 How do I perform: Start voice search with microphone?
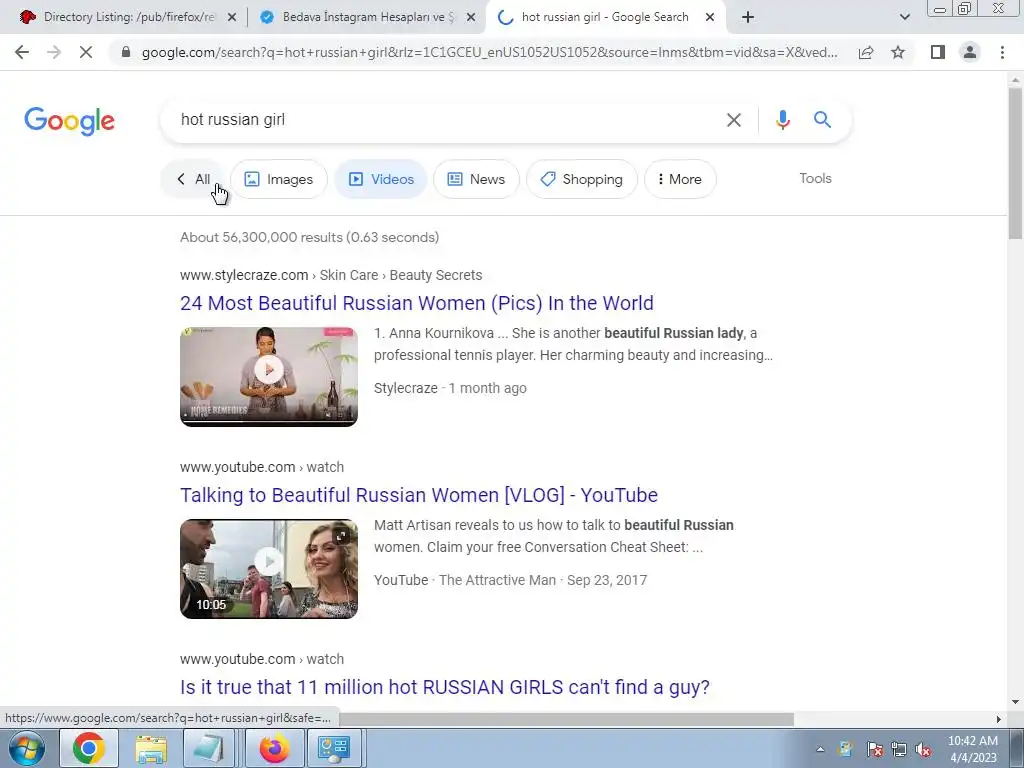click(x=782, y=120)
